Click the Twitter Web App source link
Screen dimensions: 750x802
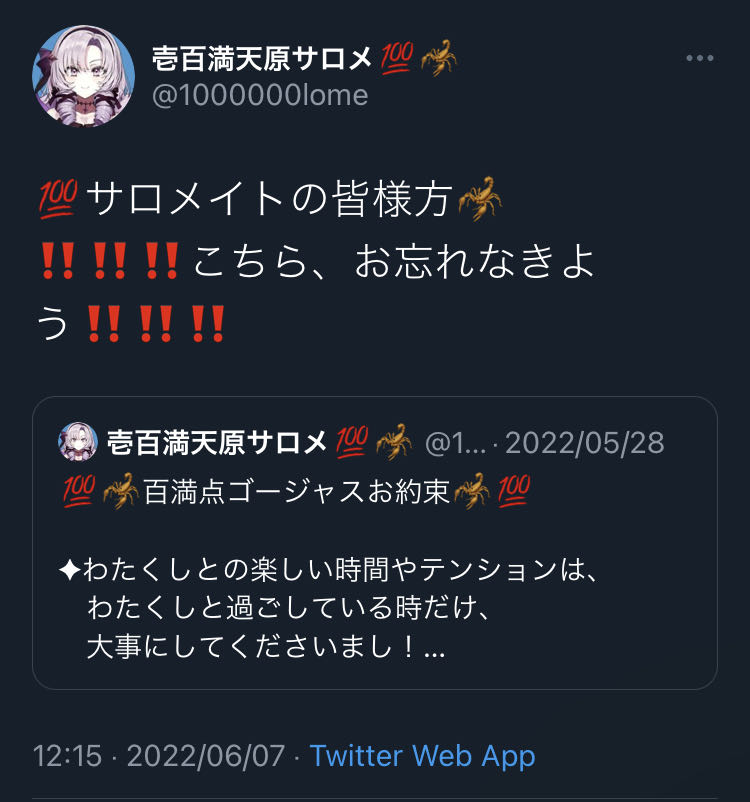click(x=422, y=756)
